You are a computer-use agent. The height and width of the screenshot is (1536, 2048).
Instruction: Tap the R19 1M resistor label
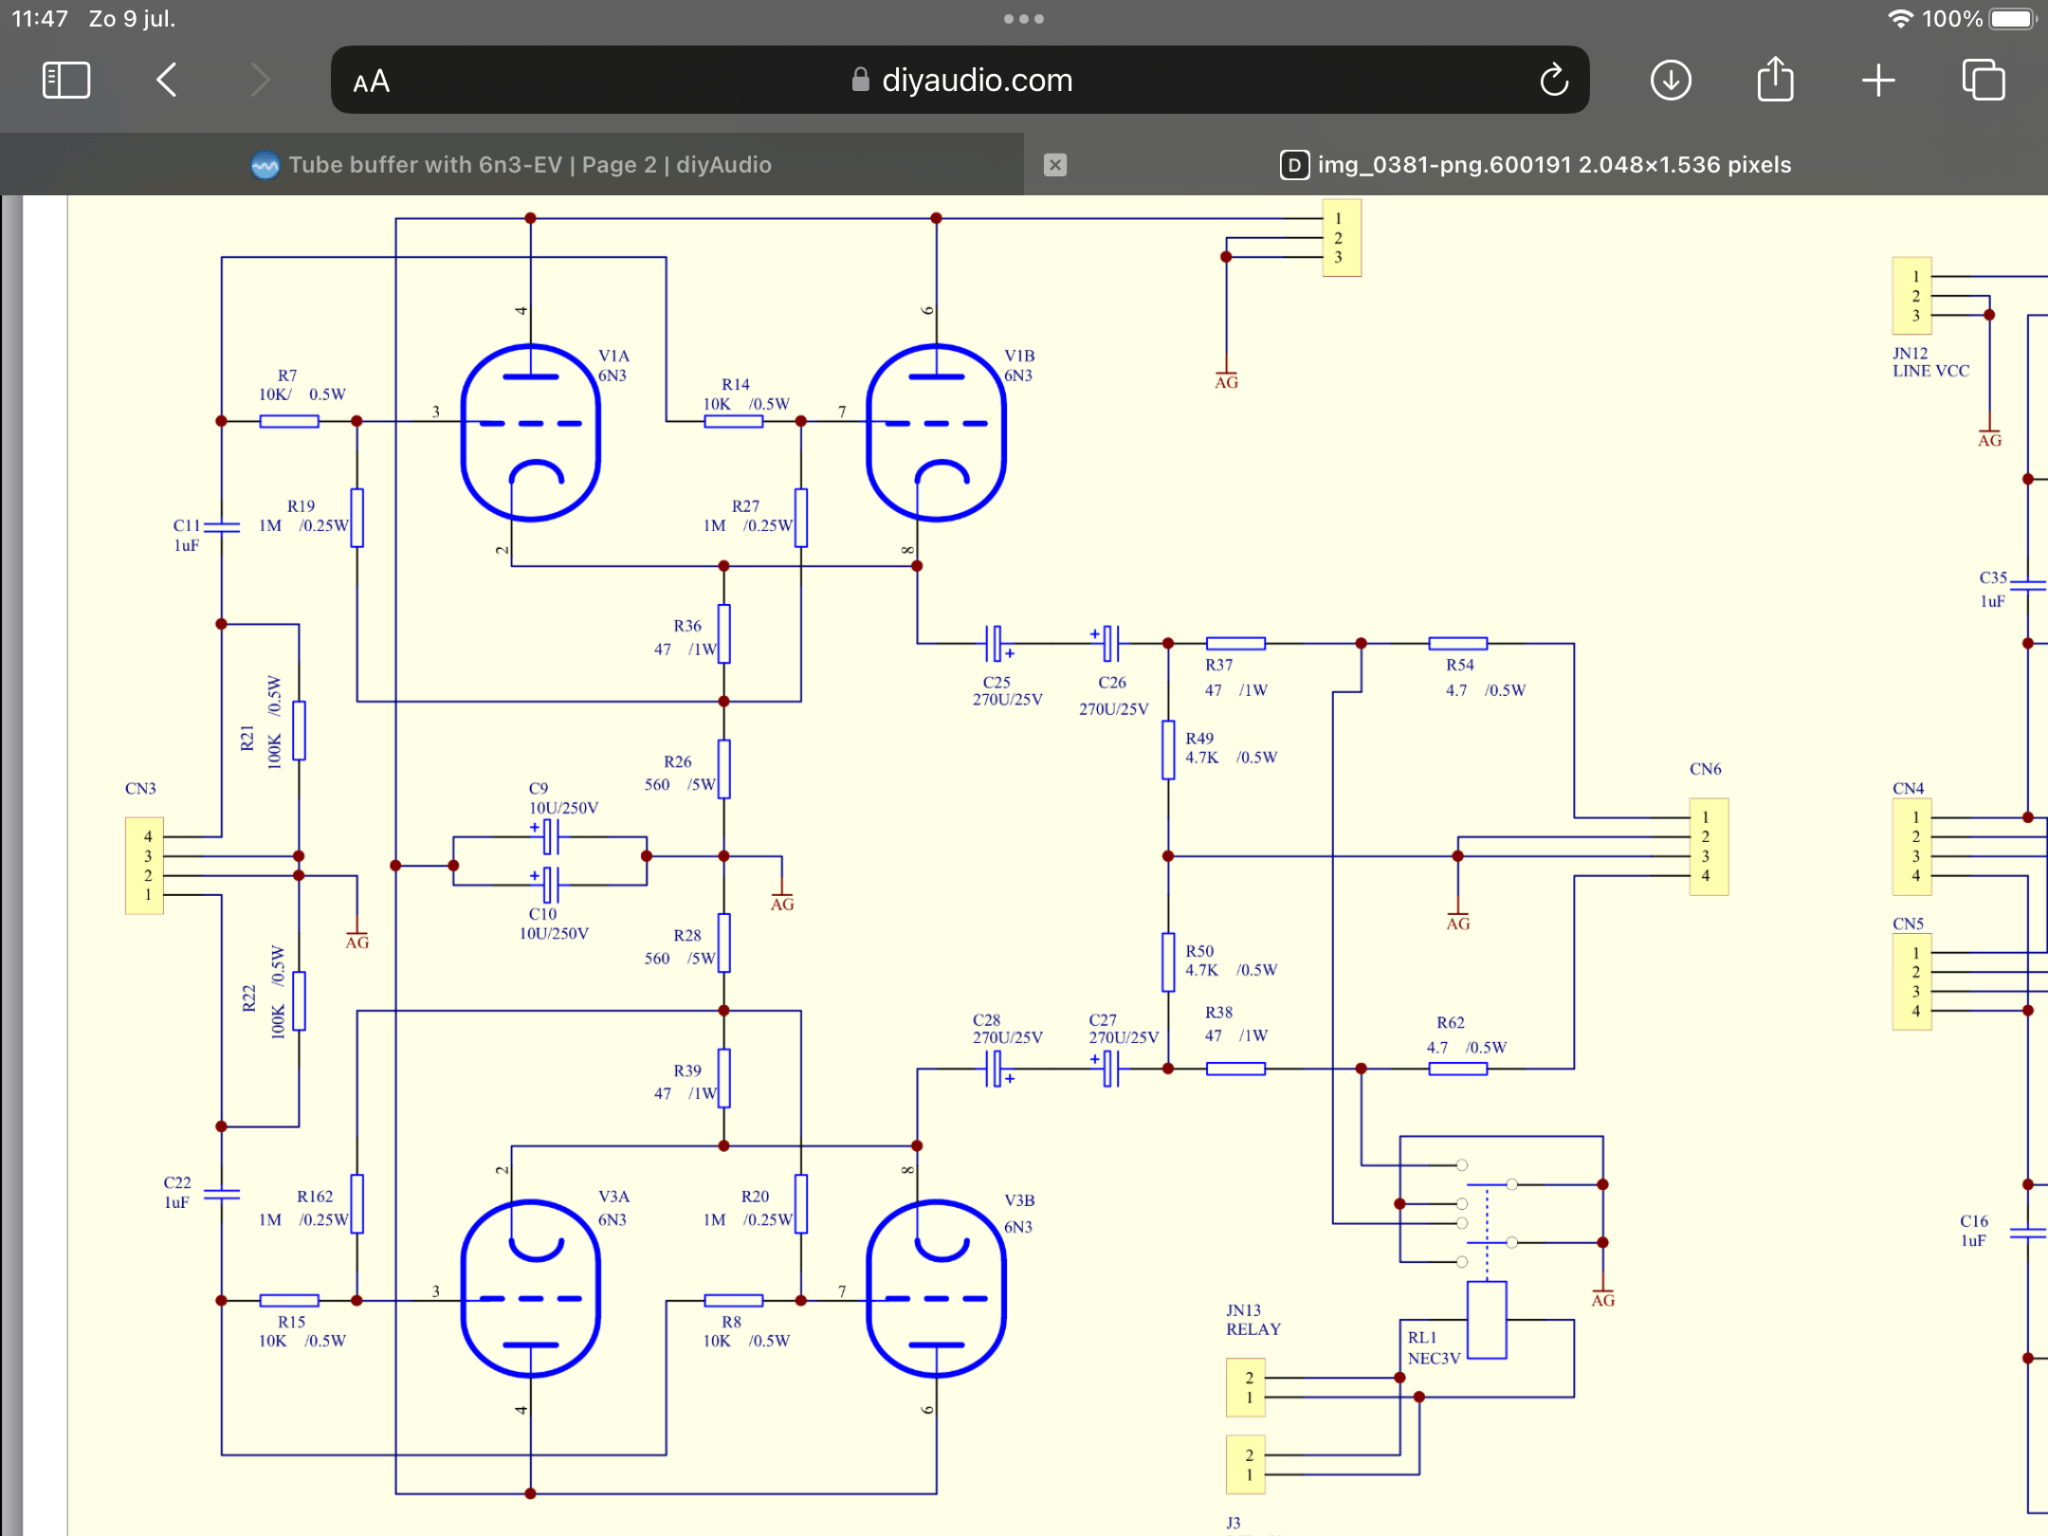click(x=304, y=516)
